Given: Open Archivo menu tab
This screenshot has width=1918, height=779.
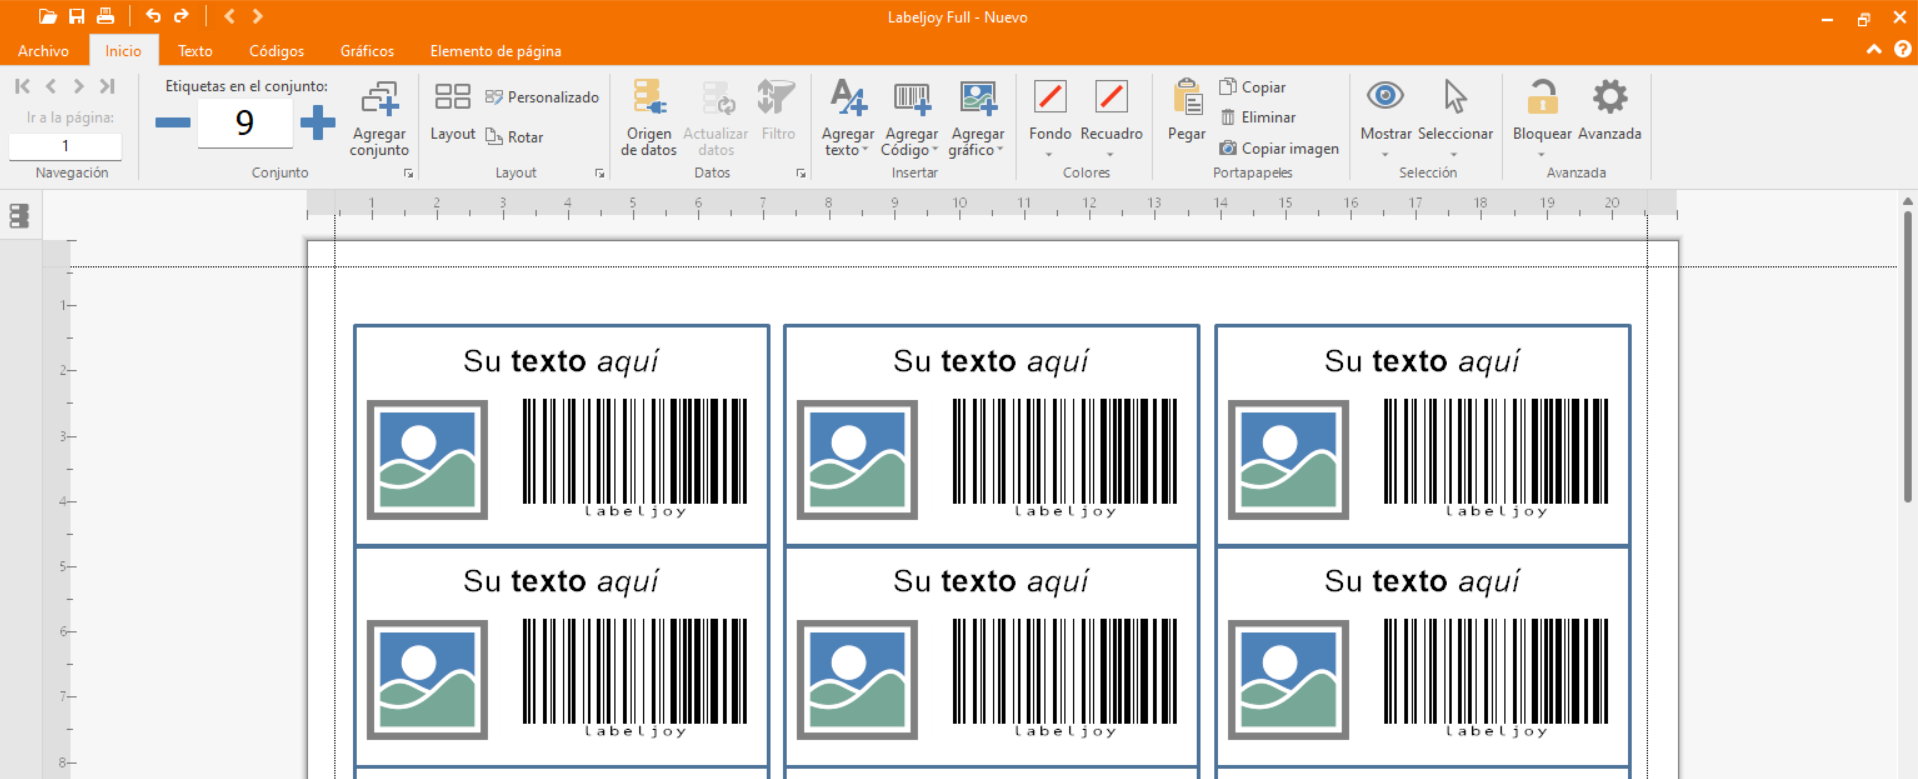Looking at the screenshot, I should [x=43, y=51].
